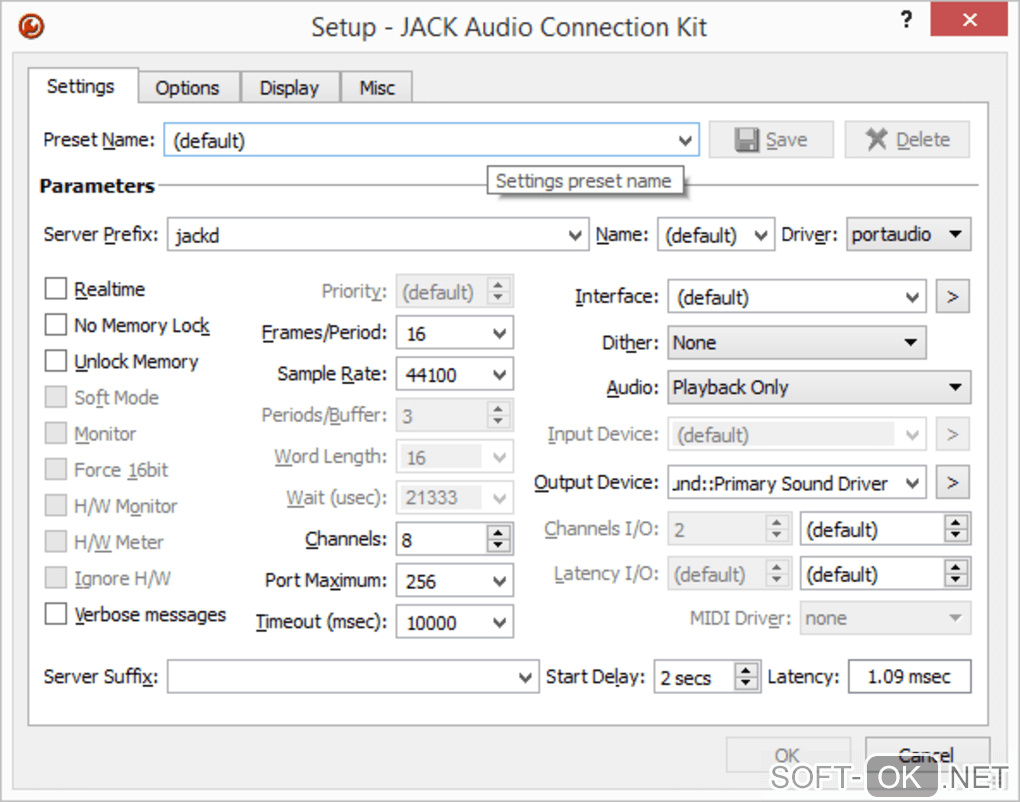
Task: Open the Misc tab
Action: click(377, 88)
